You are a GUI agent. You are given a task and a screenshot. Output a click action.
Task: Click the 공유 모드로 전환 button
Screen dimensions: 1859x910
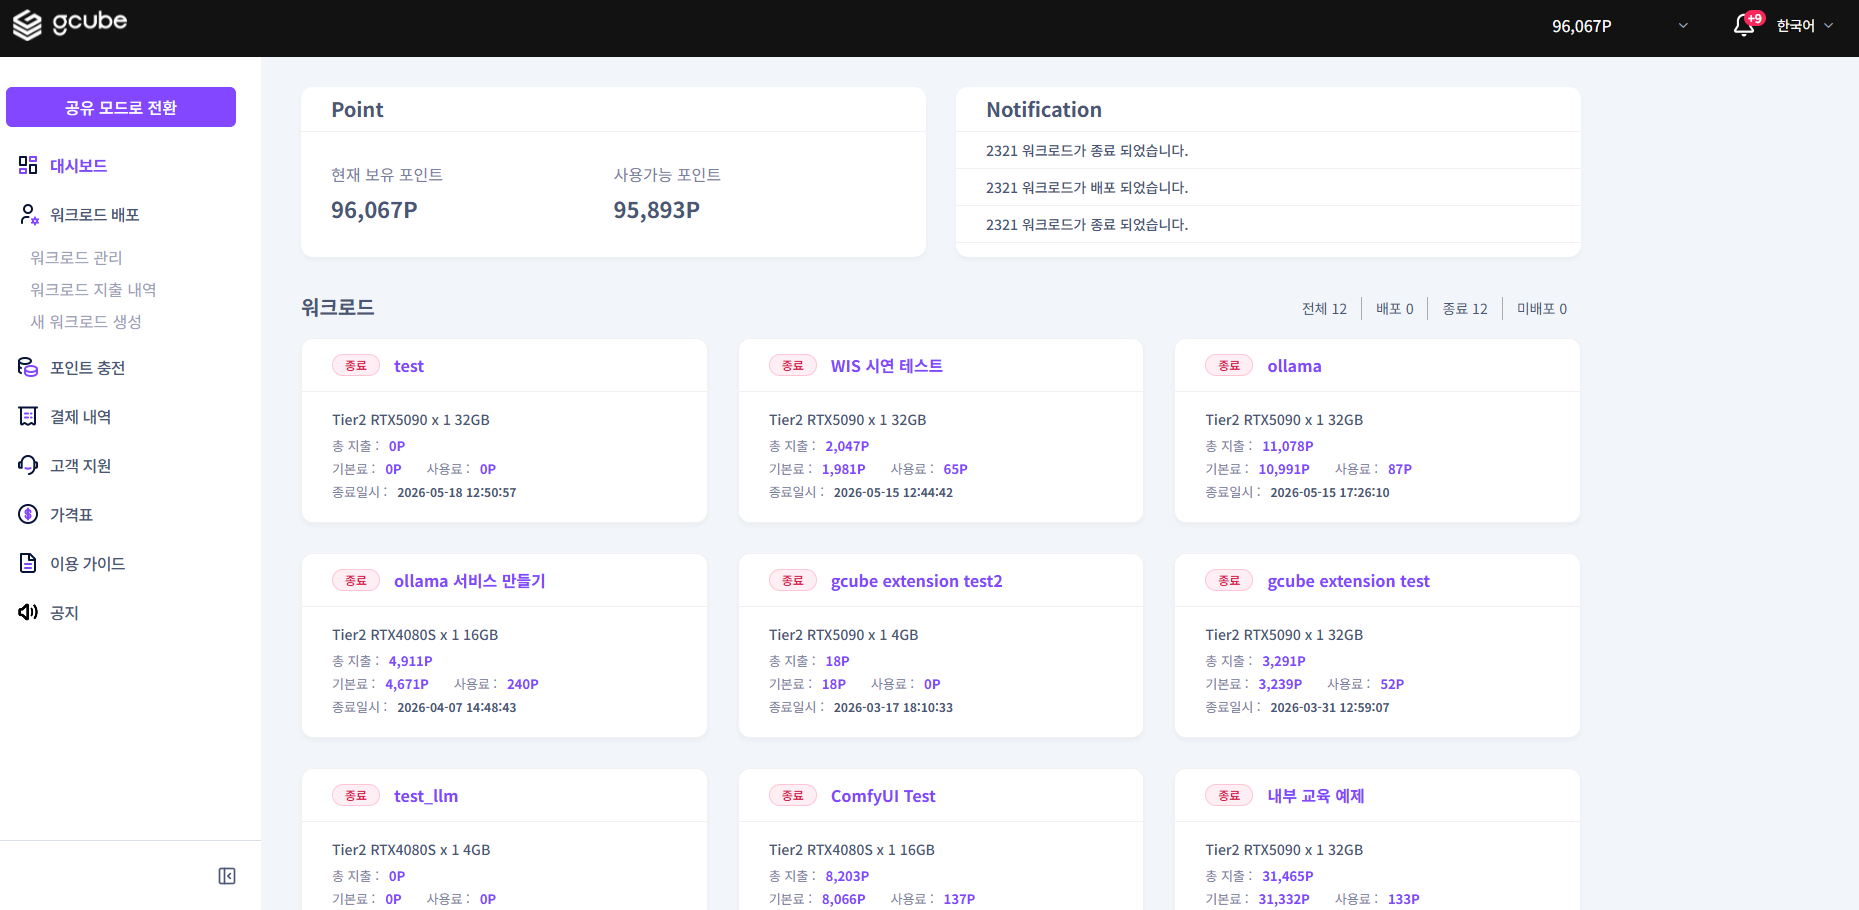pyautogui.click(x=121, y=107)
